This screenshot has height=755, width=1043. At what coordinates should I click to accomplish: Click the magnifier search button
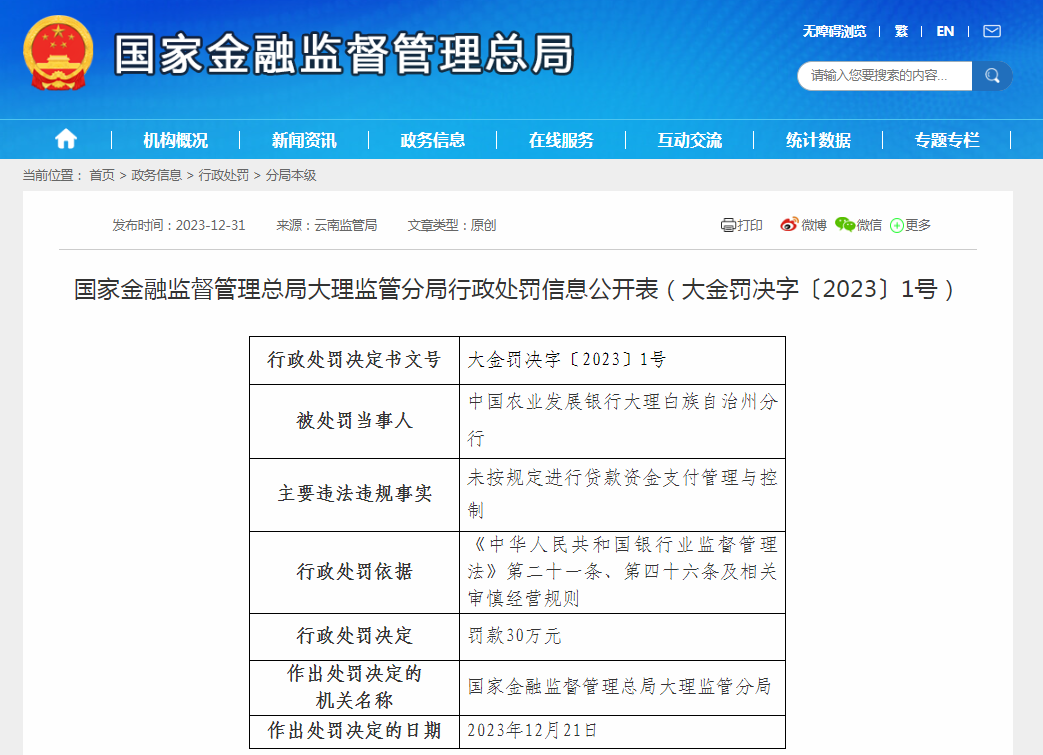tap(992, 76)
